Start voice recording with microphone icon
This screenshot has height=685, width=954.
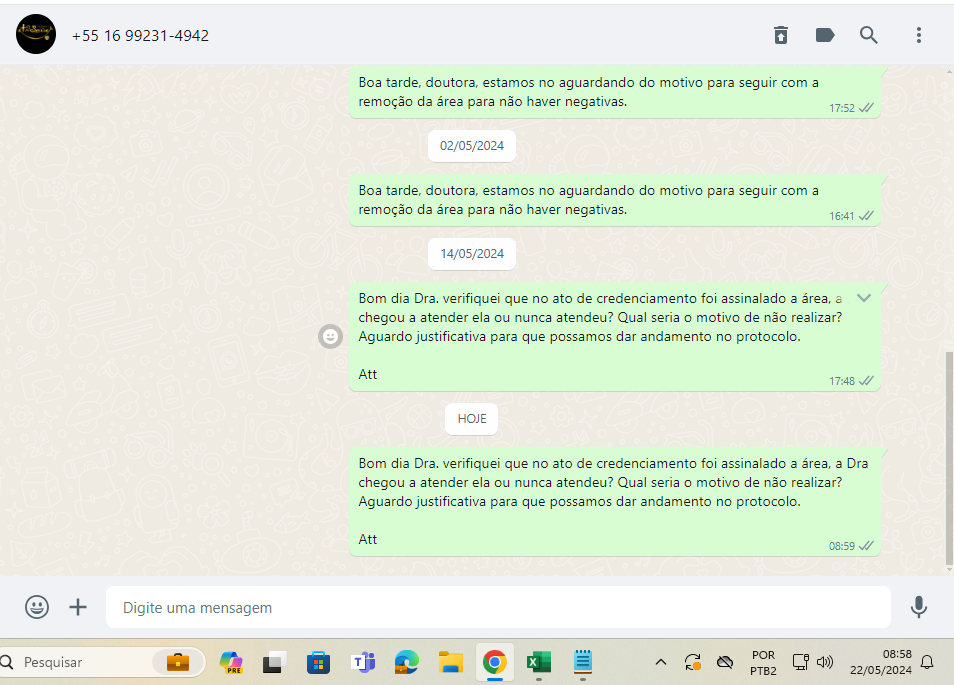click(918, 607)
